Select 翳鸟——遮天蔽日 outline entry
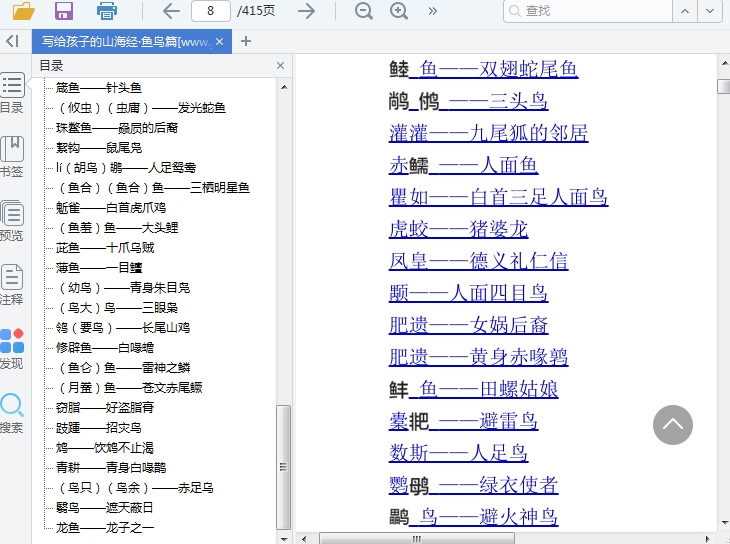 click(104, 508)
